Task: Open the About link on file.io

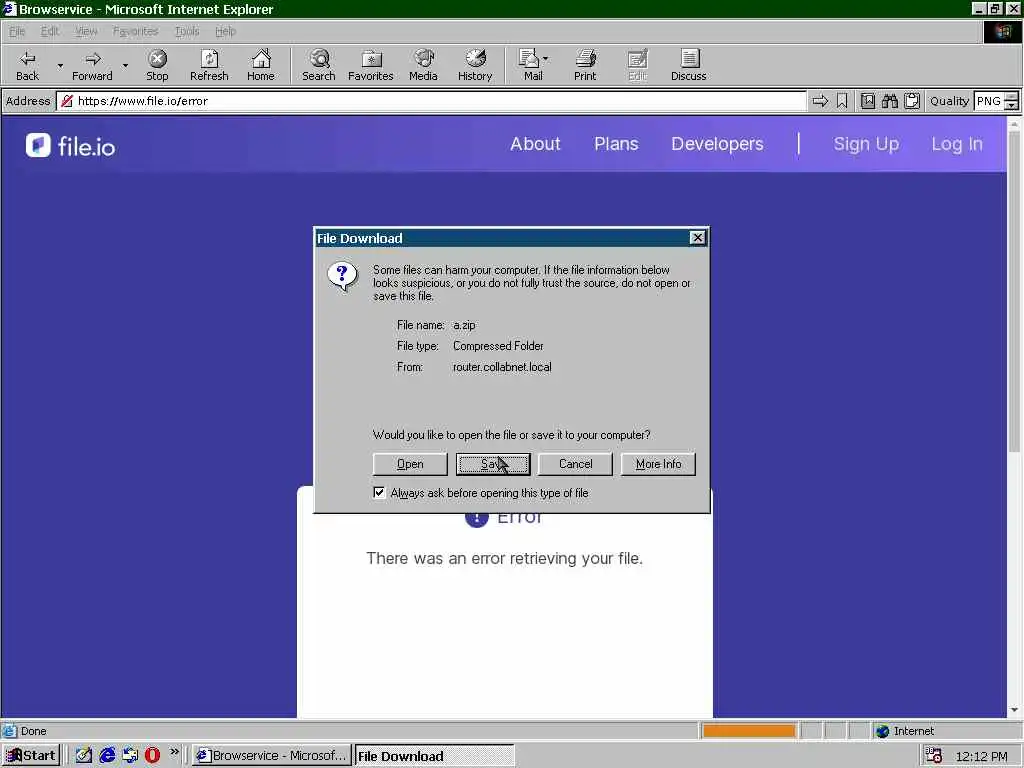Action: tap(536, 144)
